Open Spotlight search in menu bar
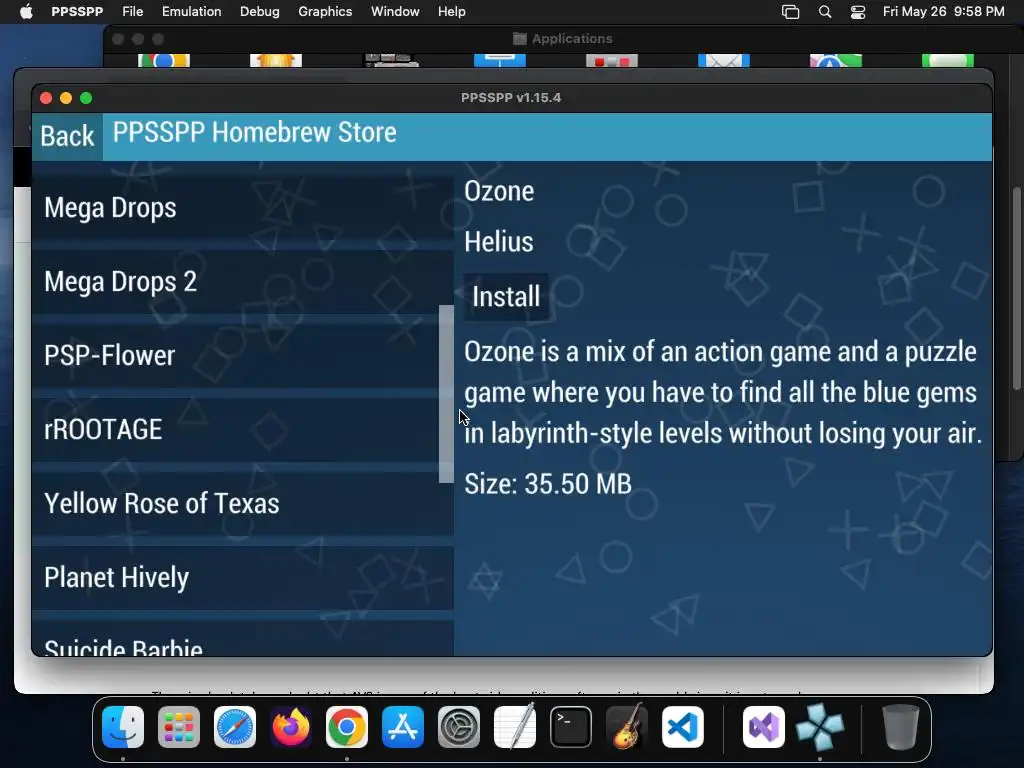Viewport: 1024px width, 768px height. pyautogui.click(x=825, y=12)
